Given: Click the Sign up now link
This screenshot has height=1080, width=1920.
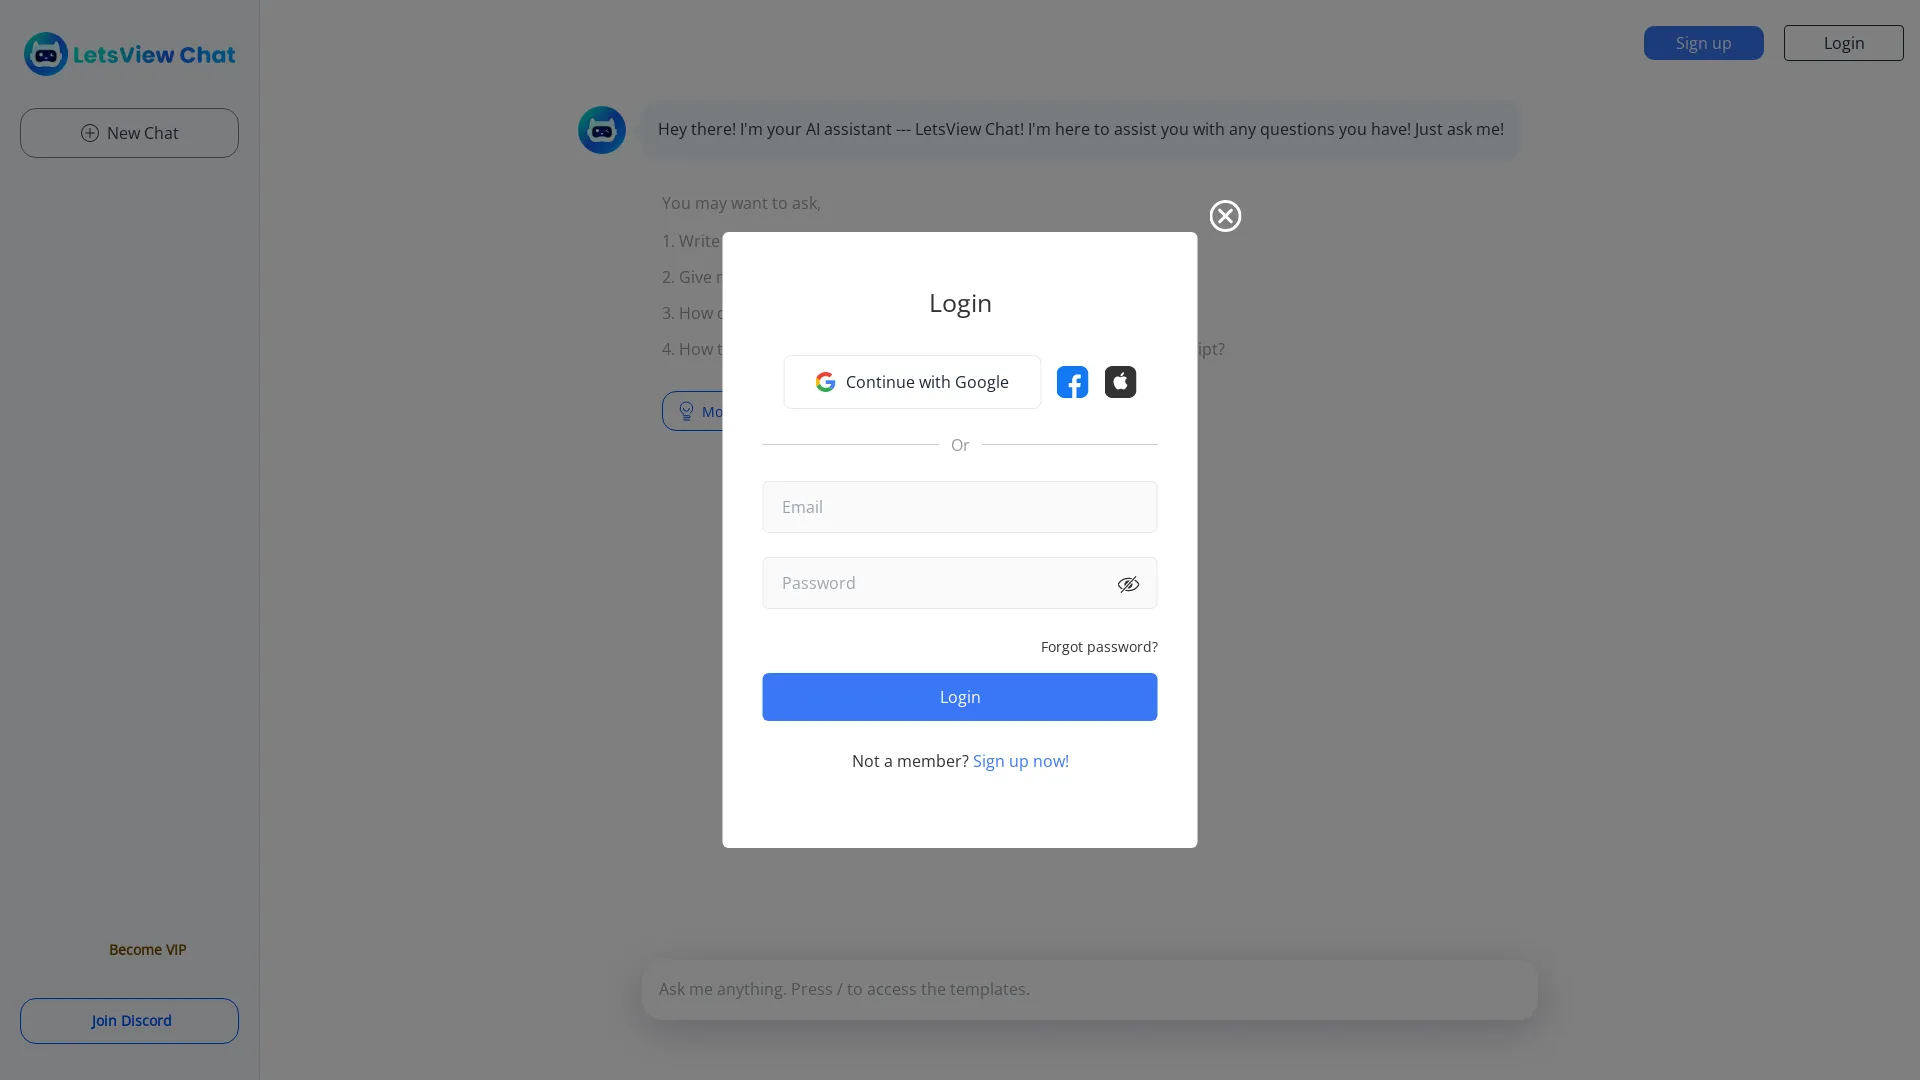Looking at the screenshot, I should point(1021,761).
